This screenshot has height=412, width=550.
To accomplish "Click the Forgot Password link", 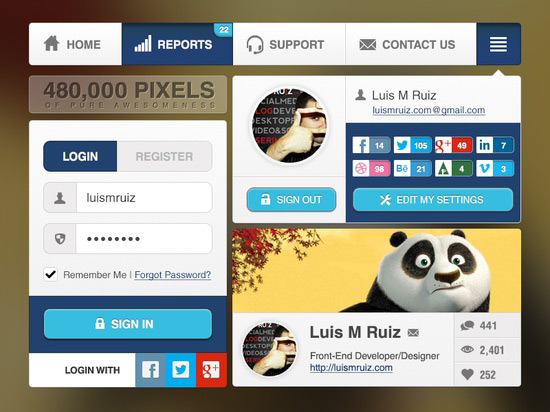I will (x=173, y=275).
